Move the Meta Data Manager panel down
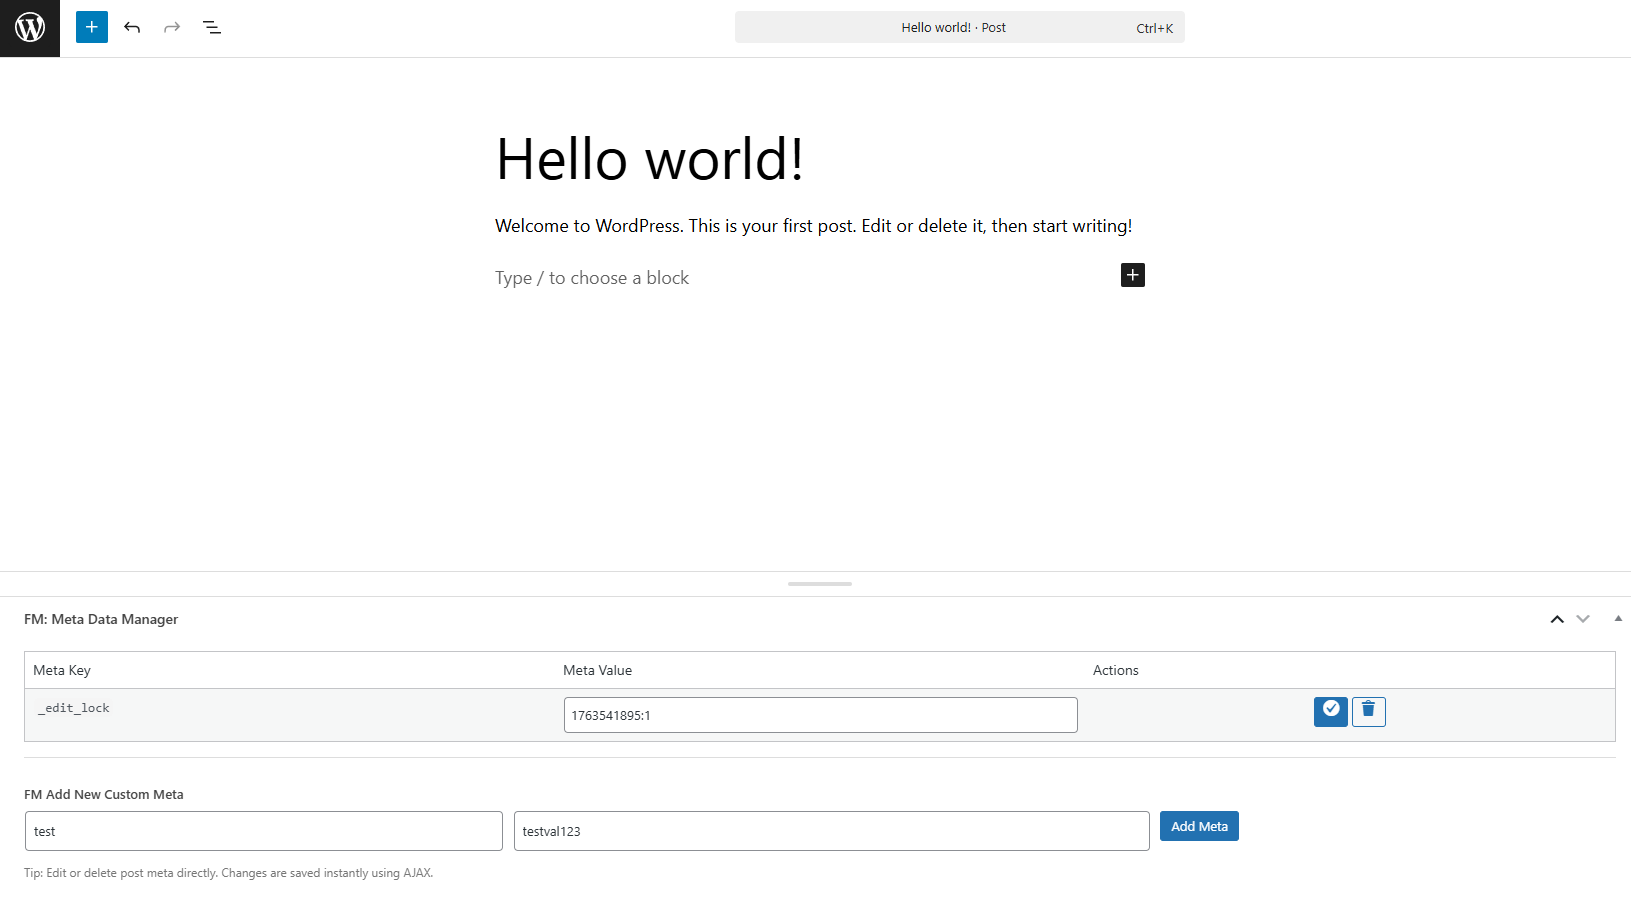1631x904 pixels. (x=1584, y=619)
